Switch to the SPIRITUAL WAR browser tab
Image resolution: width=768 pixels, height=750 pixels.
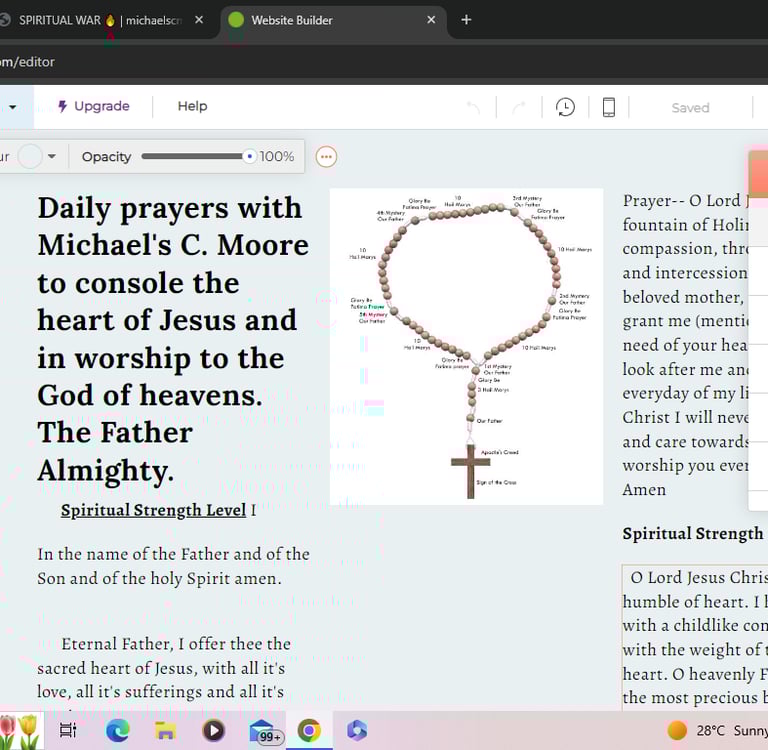100,20
